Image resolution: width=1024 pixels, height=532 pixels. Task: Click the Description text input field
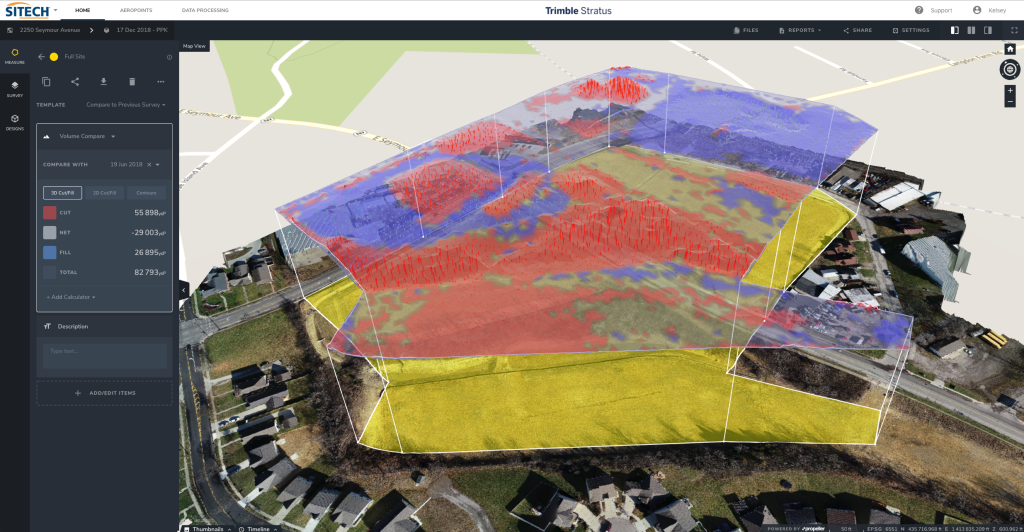[105, 352]
